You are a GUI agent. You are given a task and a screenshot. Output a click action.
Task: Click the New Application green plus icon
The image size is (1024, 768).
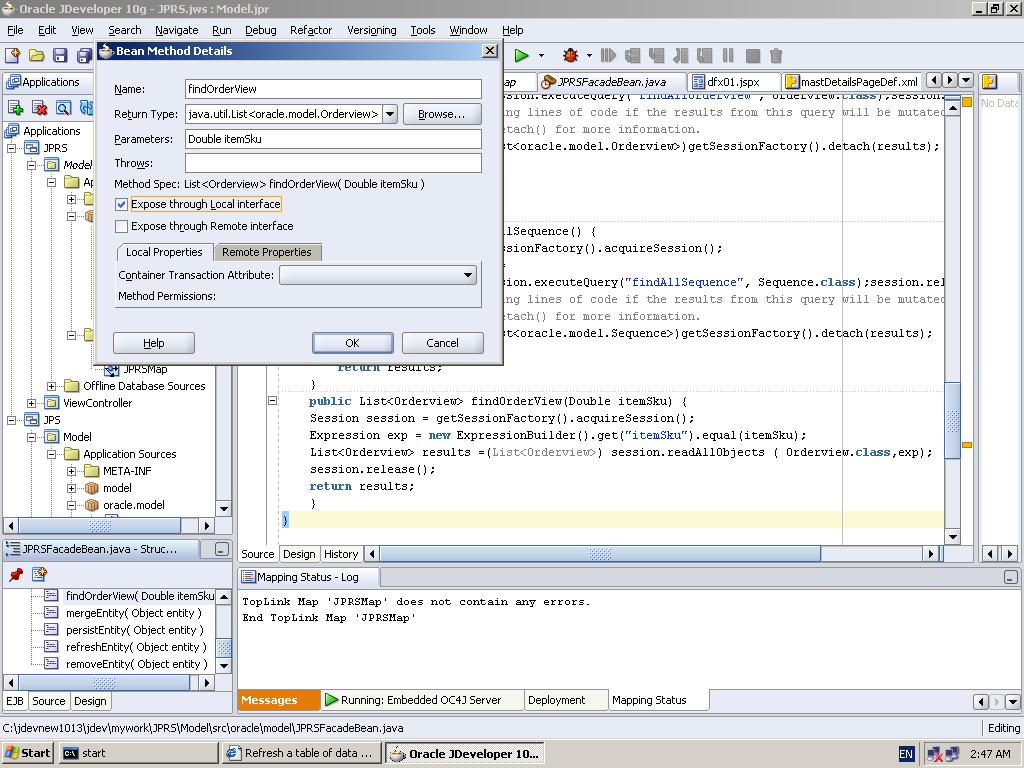pyautogui.click(x=16, y=107)
